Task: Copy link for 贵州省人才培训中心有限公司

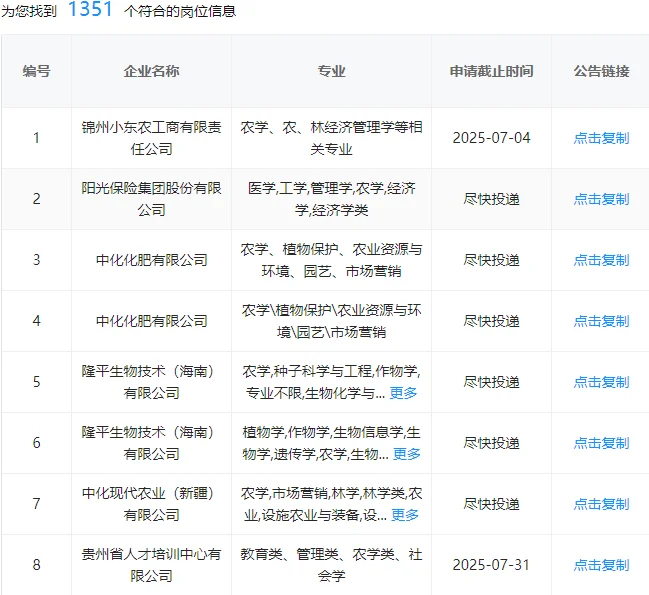Action: point(601,565)
